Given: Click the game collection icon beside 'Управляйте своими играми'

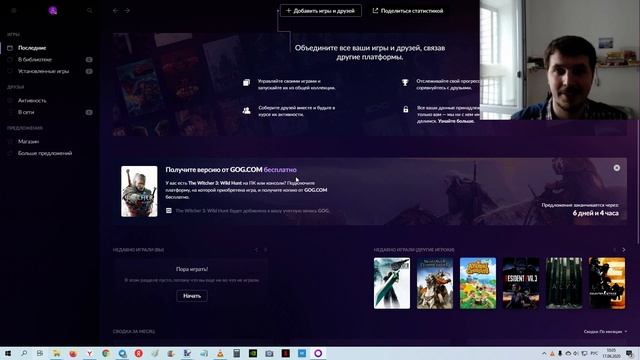Looking at the screenshot, I should 247,82.
